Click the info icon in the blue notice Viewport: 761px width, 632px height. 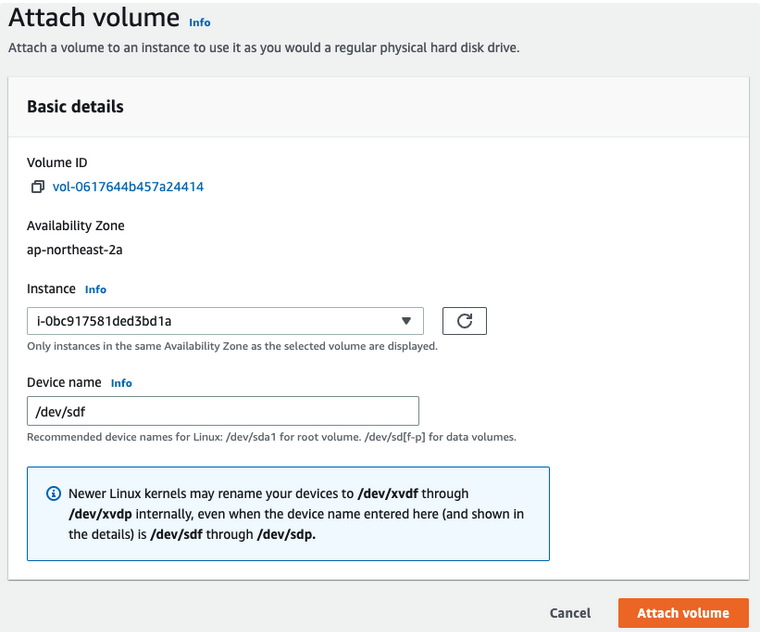53,494
